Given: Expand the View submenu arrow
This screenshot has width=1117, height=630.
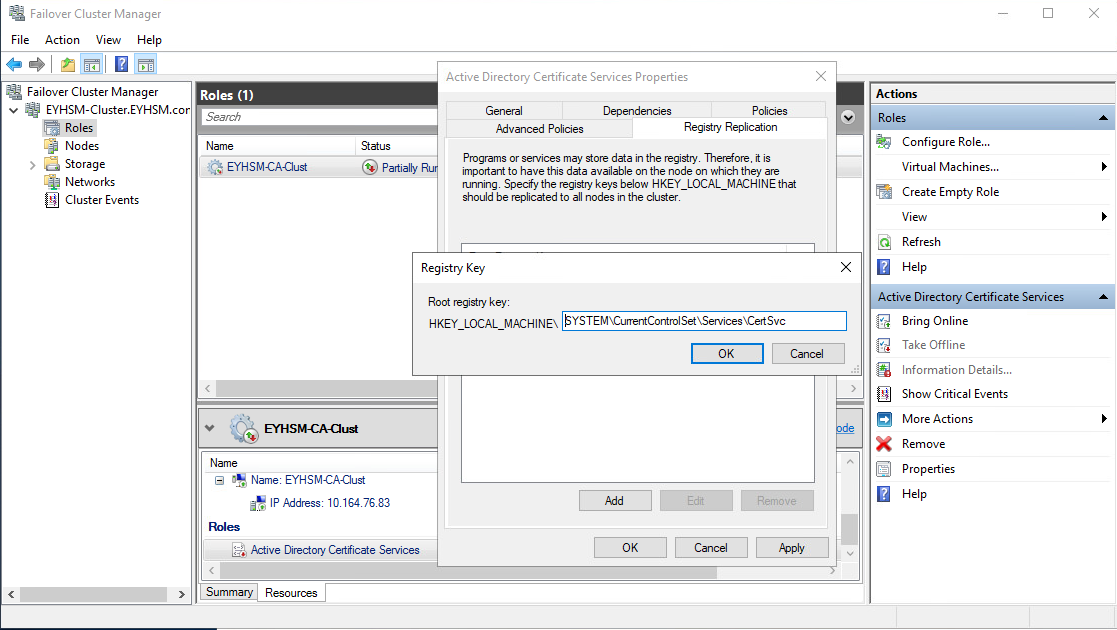Looking at the screenshot, I should click(1103, 217).
